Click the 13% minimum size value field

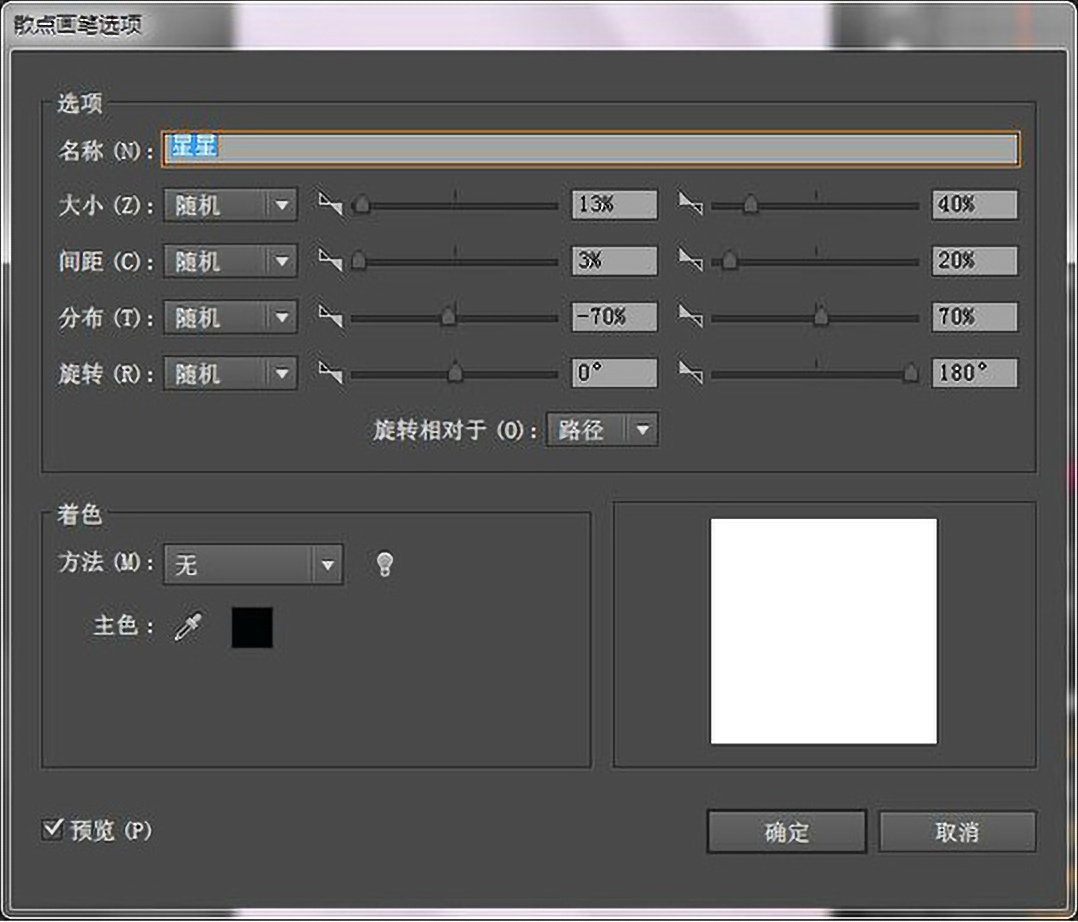(614, 204)
